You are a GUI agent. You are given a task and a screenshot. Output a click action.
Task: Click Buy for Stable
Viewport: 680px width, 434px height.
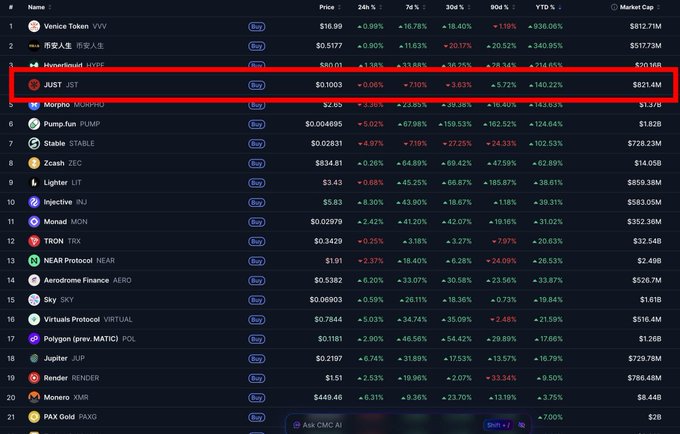coord(257,144)
